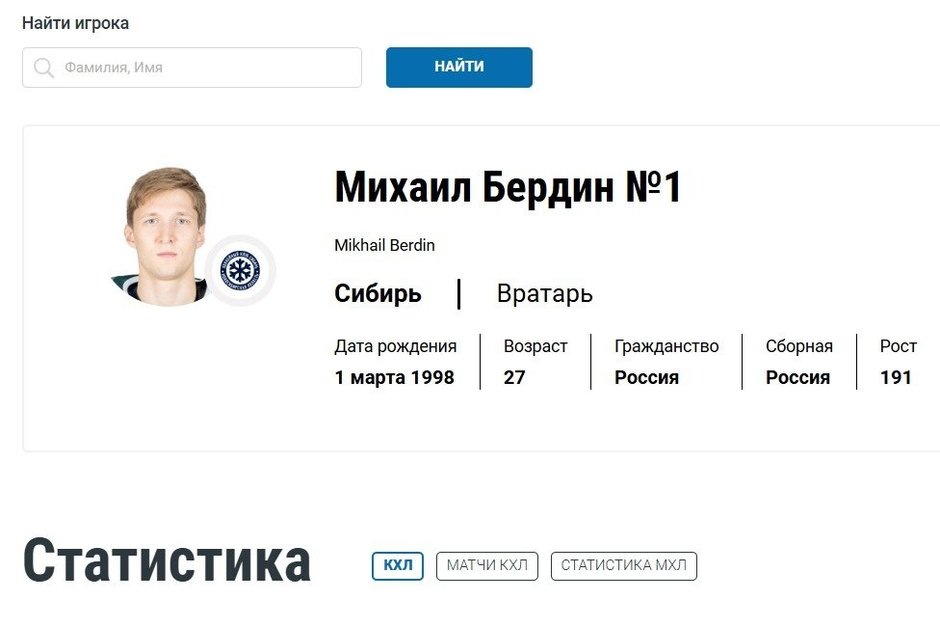The height and width of the screenshot is (627, 940).
Task: Open the Сибирь team page link
Action: pos(377,293)
